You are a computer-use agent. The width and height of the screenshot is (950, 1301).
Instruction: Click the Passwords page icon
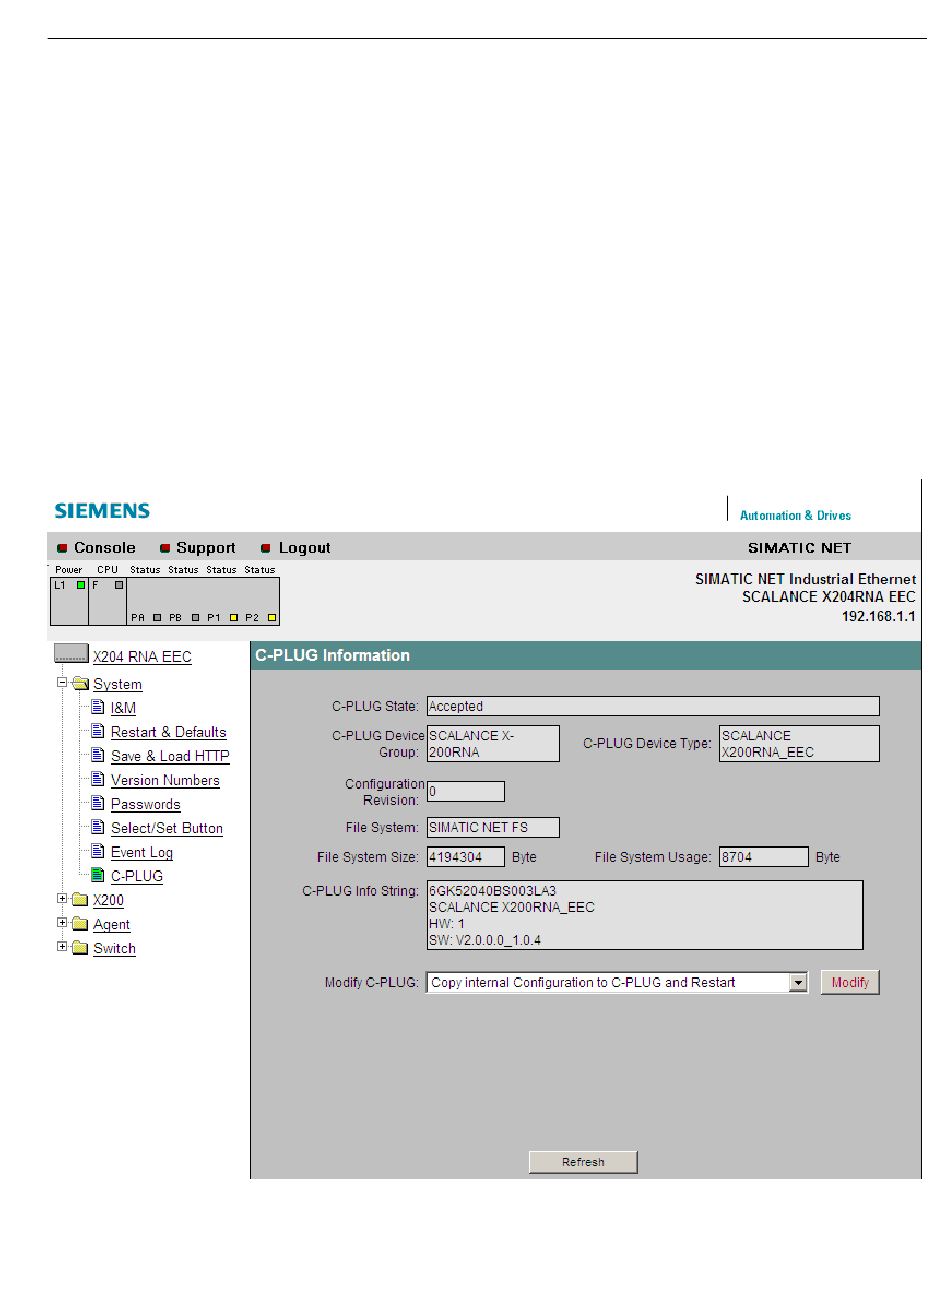[x=98, y=803]
